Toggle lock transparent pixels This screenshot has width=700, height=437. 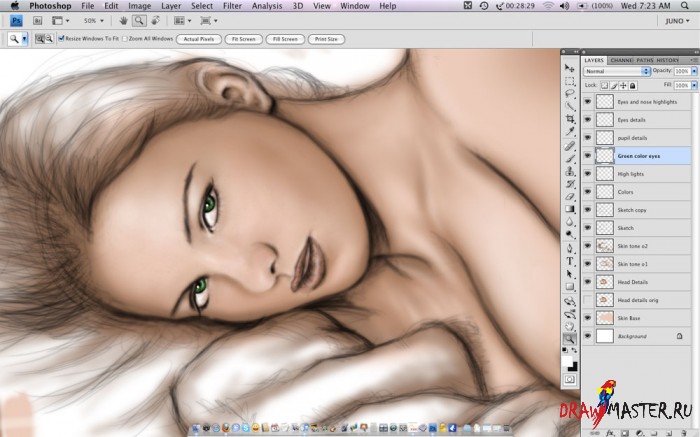(604, 85)
